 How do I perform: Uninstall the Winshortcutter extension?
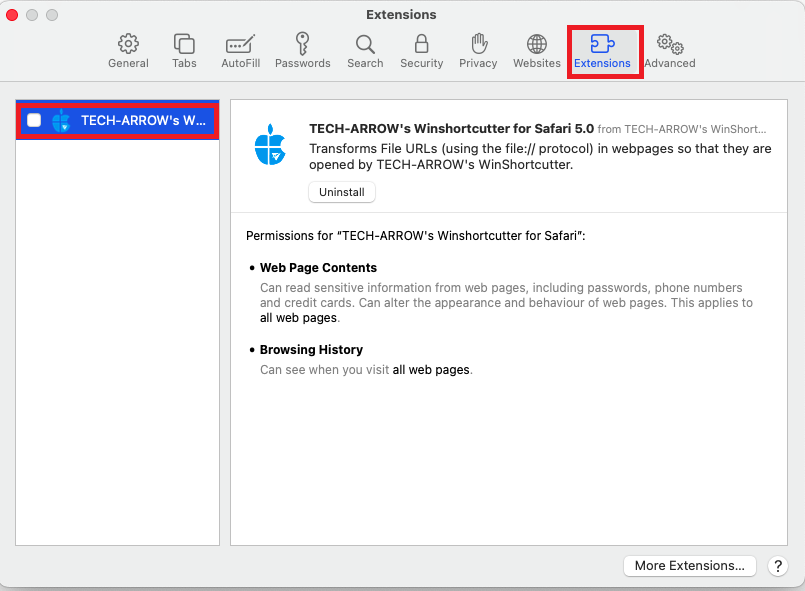click(x=342, y=192)
